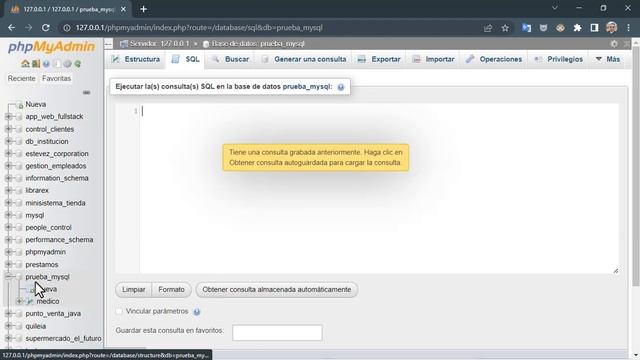Show Reciente tables list
Viewport: 640px width, 360px height.
(21, 78)
